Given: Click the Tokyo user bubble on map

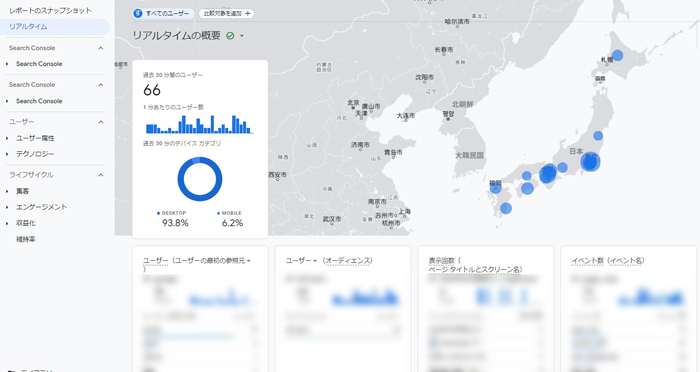Looking at the screenshot, I should pyautogui.click(x=590, y=162).
